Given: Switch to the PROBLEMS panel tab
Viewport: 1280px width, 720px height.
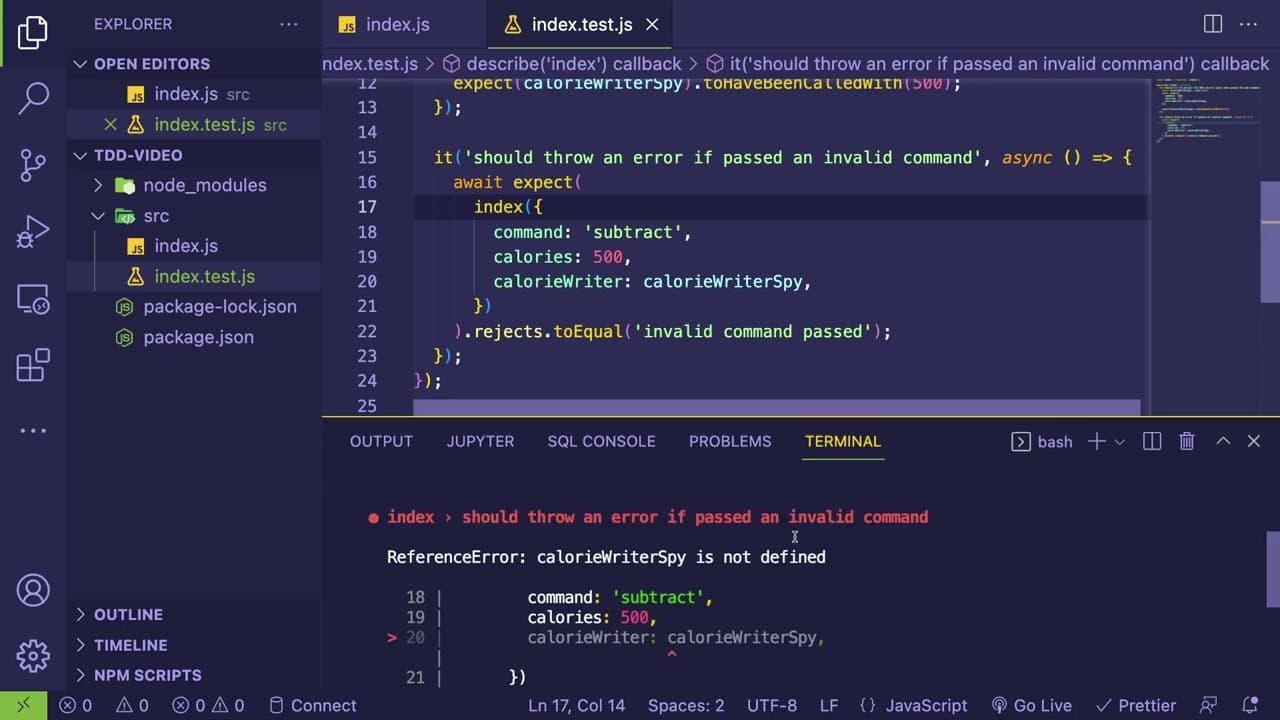Looking at the screenshot, I should pos(730,441).
